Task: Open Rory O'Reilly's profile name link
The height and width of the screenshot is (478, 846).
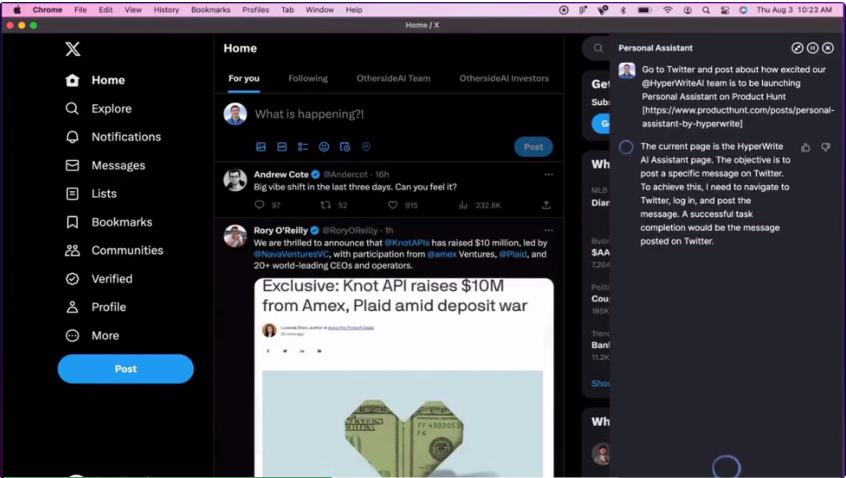Action: [x=281, y=230]
